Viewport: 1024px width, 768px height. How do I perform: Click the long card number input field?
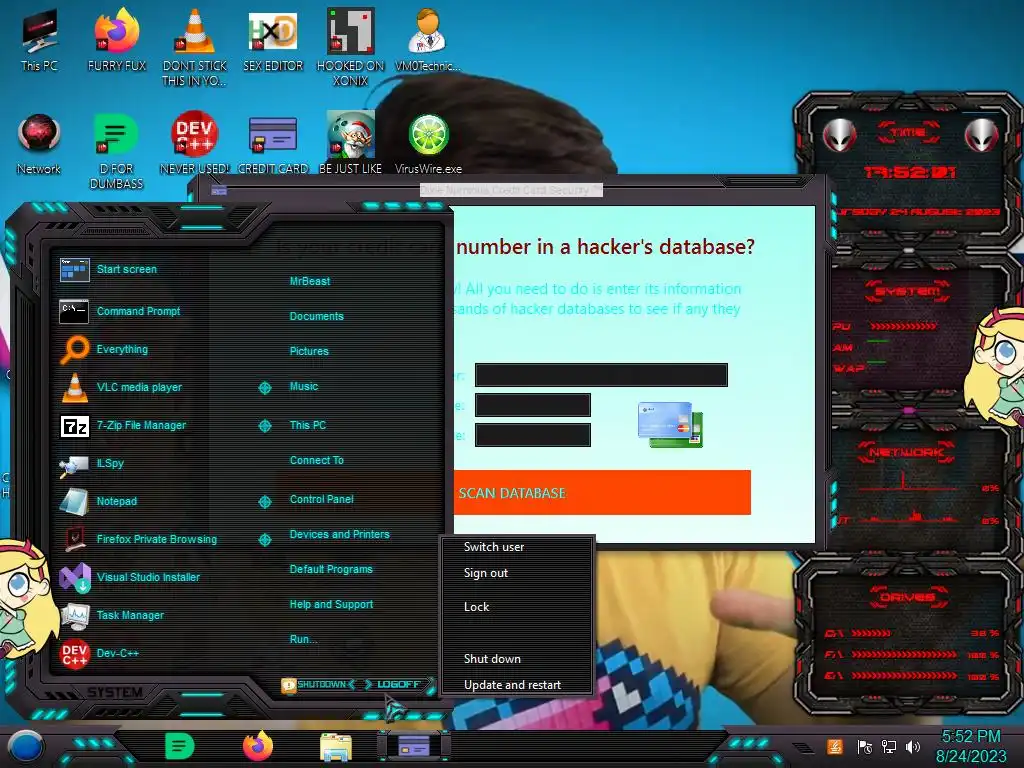(x=601, y=375)
